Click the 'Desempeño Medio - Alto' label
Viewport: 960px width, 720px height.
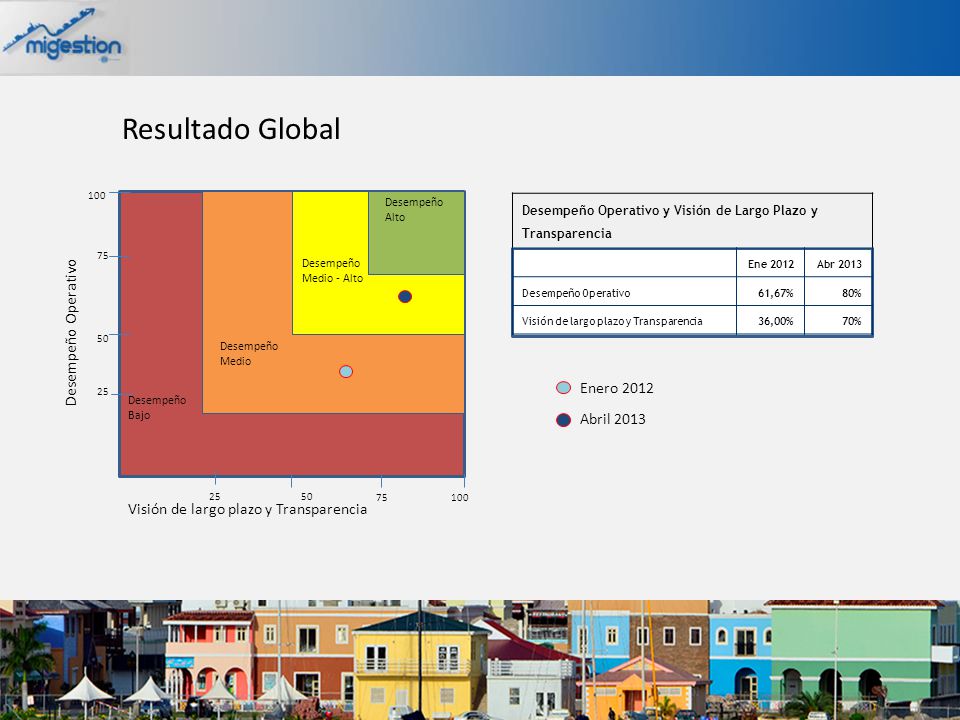332,271
